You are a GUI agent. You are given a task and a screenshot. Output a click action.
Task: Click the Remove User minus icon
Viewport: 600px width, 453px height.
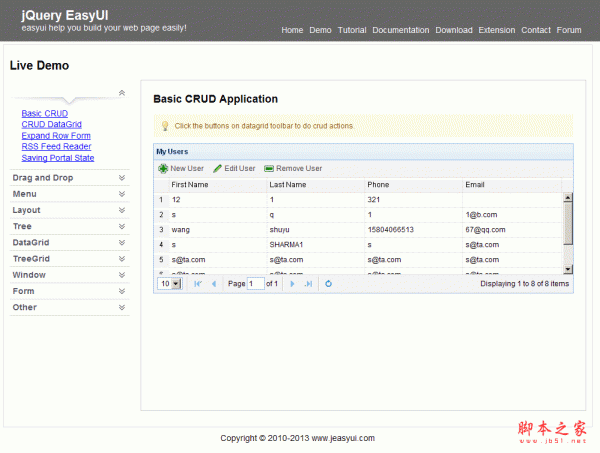(x=269, y=168)
